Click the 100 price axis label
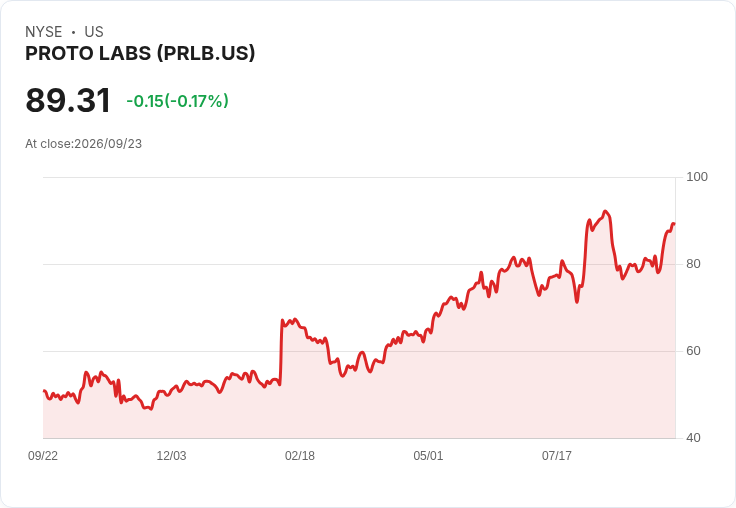 pyautogui.click(x=697, y=177)
